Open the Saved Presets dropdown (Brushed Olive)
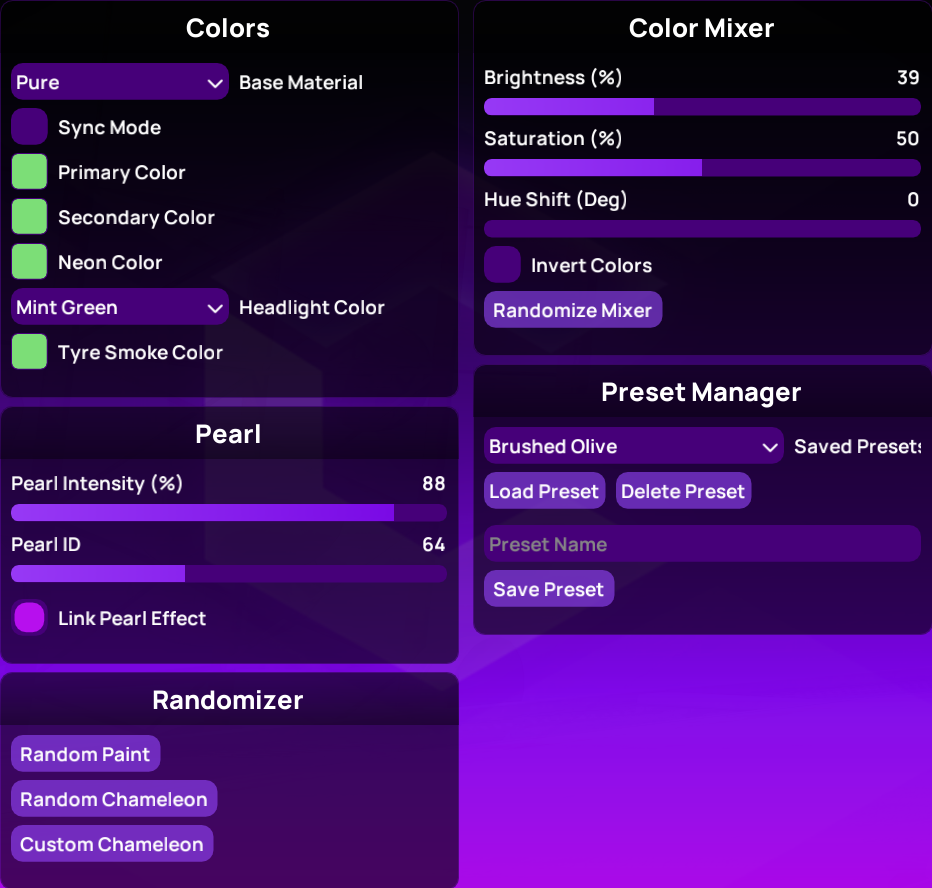The height and width of the screenshot is (888, 932). point(633,446)
